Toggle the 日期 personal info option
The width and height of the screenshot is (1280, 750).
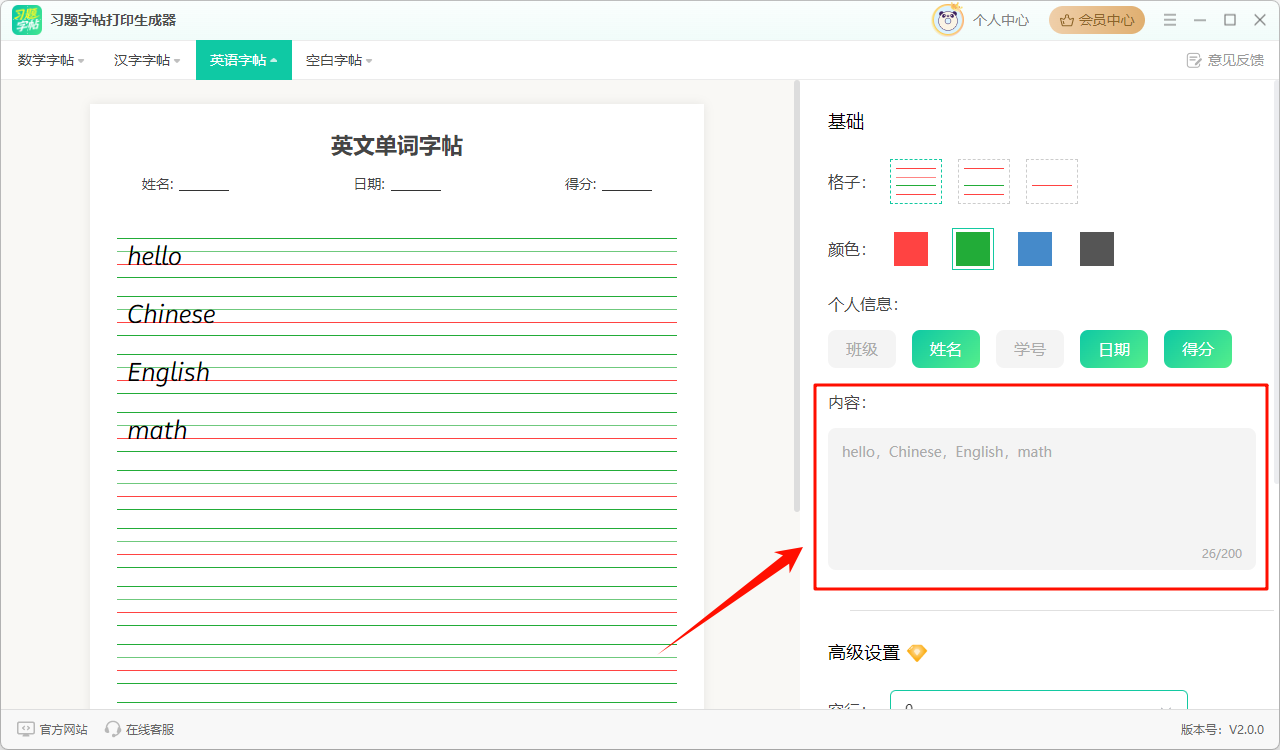pyautogui.click(x=1114, y=349)
